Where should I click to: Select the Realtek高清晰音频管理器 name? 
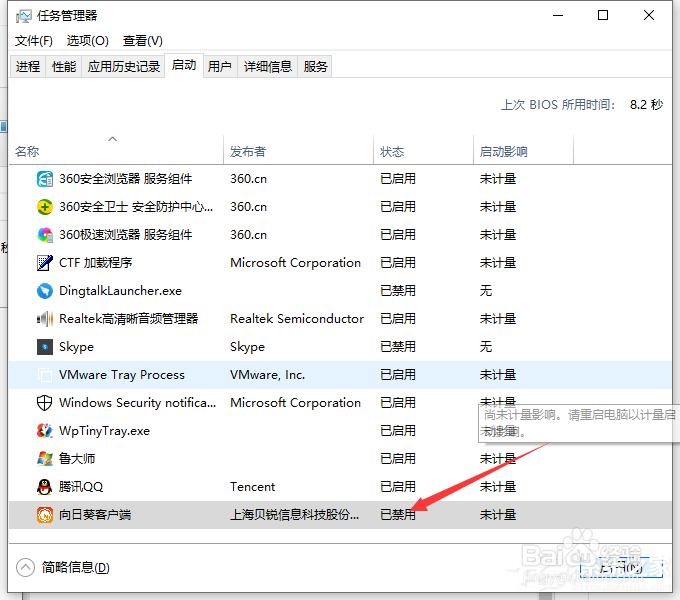coord(128,319)
